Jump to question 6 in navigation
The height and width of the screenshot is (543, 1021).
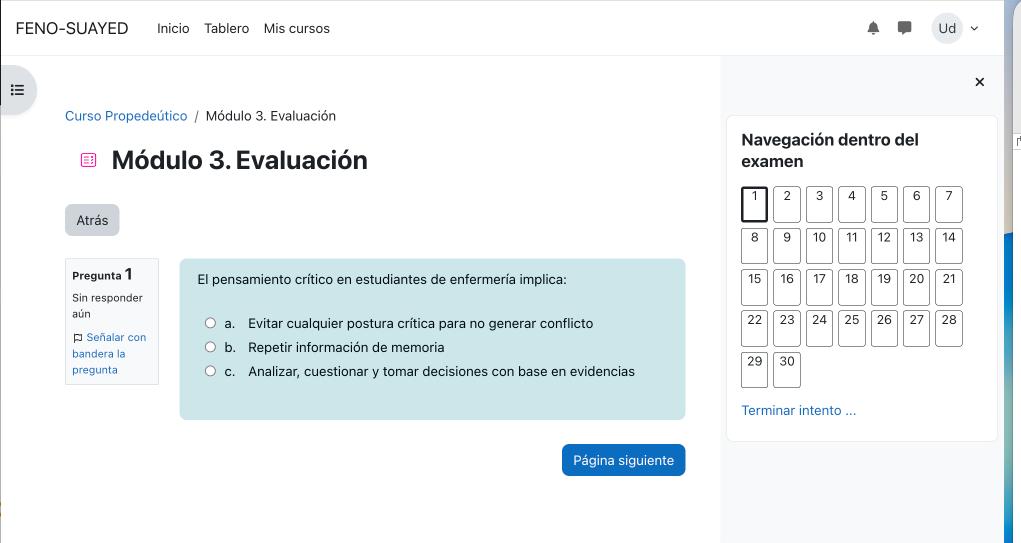click(x=916, y=204)
